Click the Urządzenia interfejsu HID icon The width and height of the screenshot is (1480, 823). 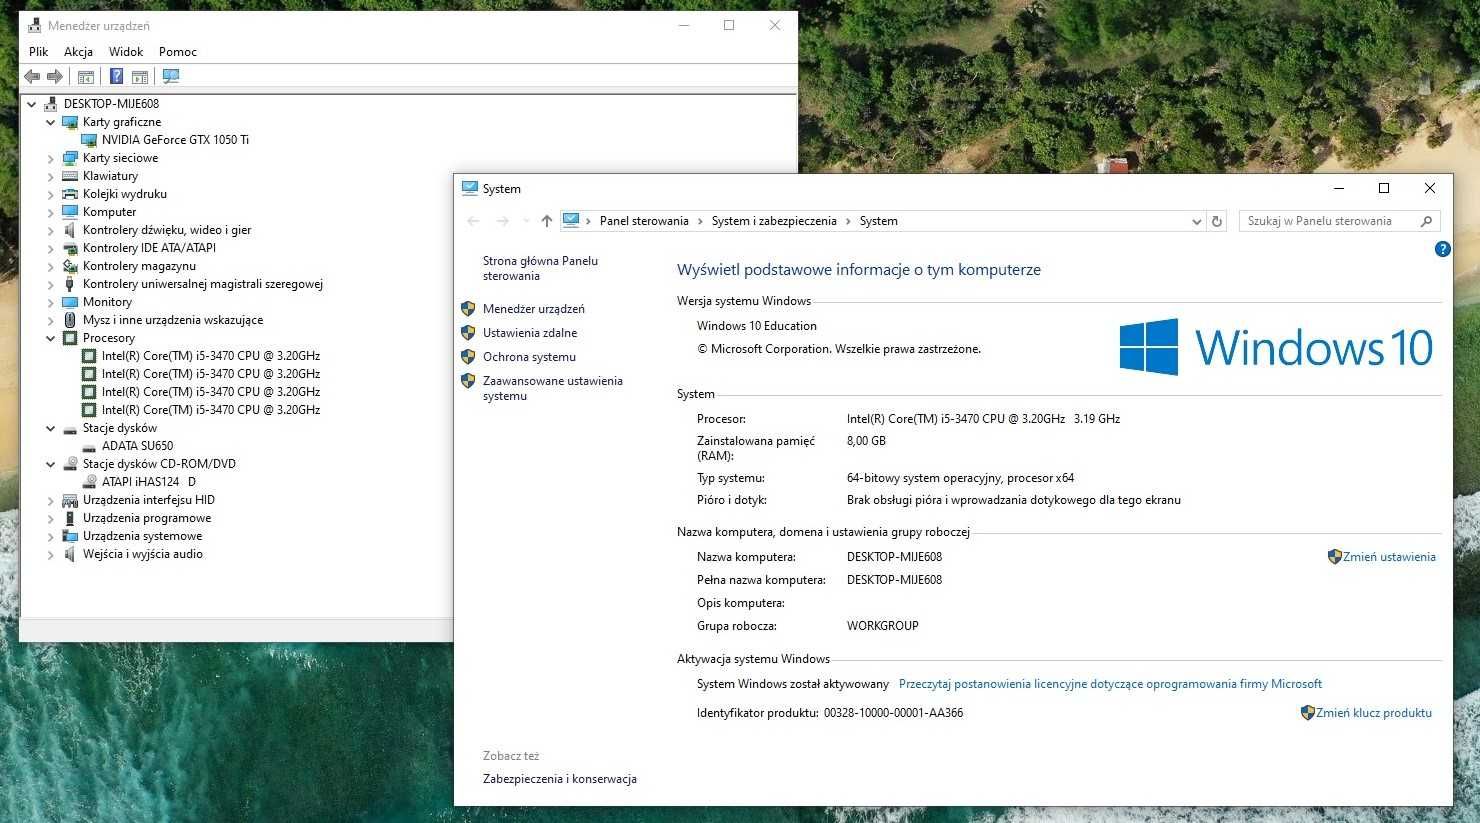[70, 500]
